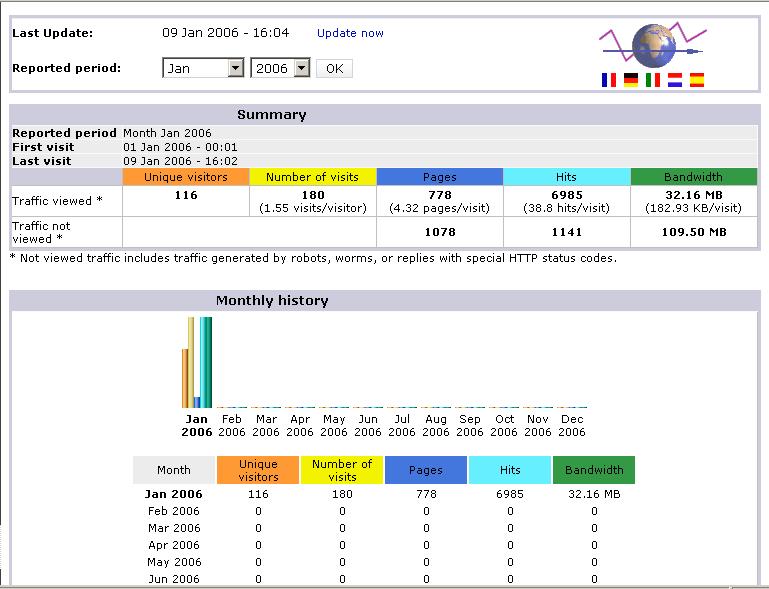The width and height of the screenshot is (769, 589).
Task: Select the green Bandwidth summary header
Action: click(x=693, y=177)
